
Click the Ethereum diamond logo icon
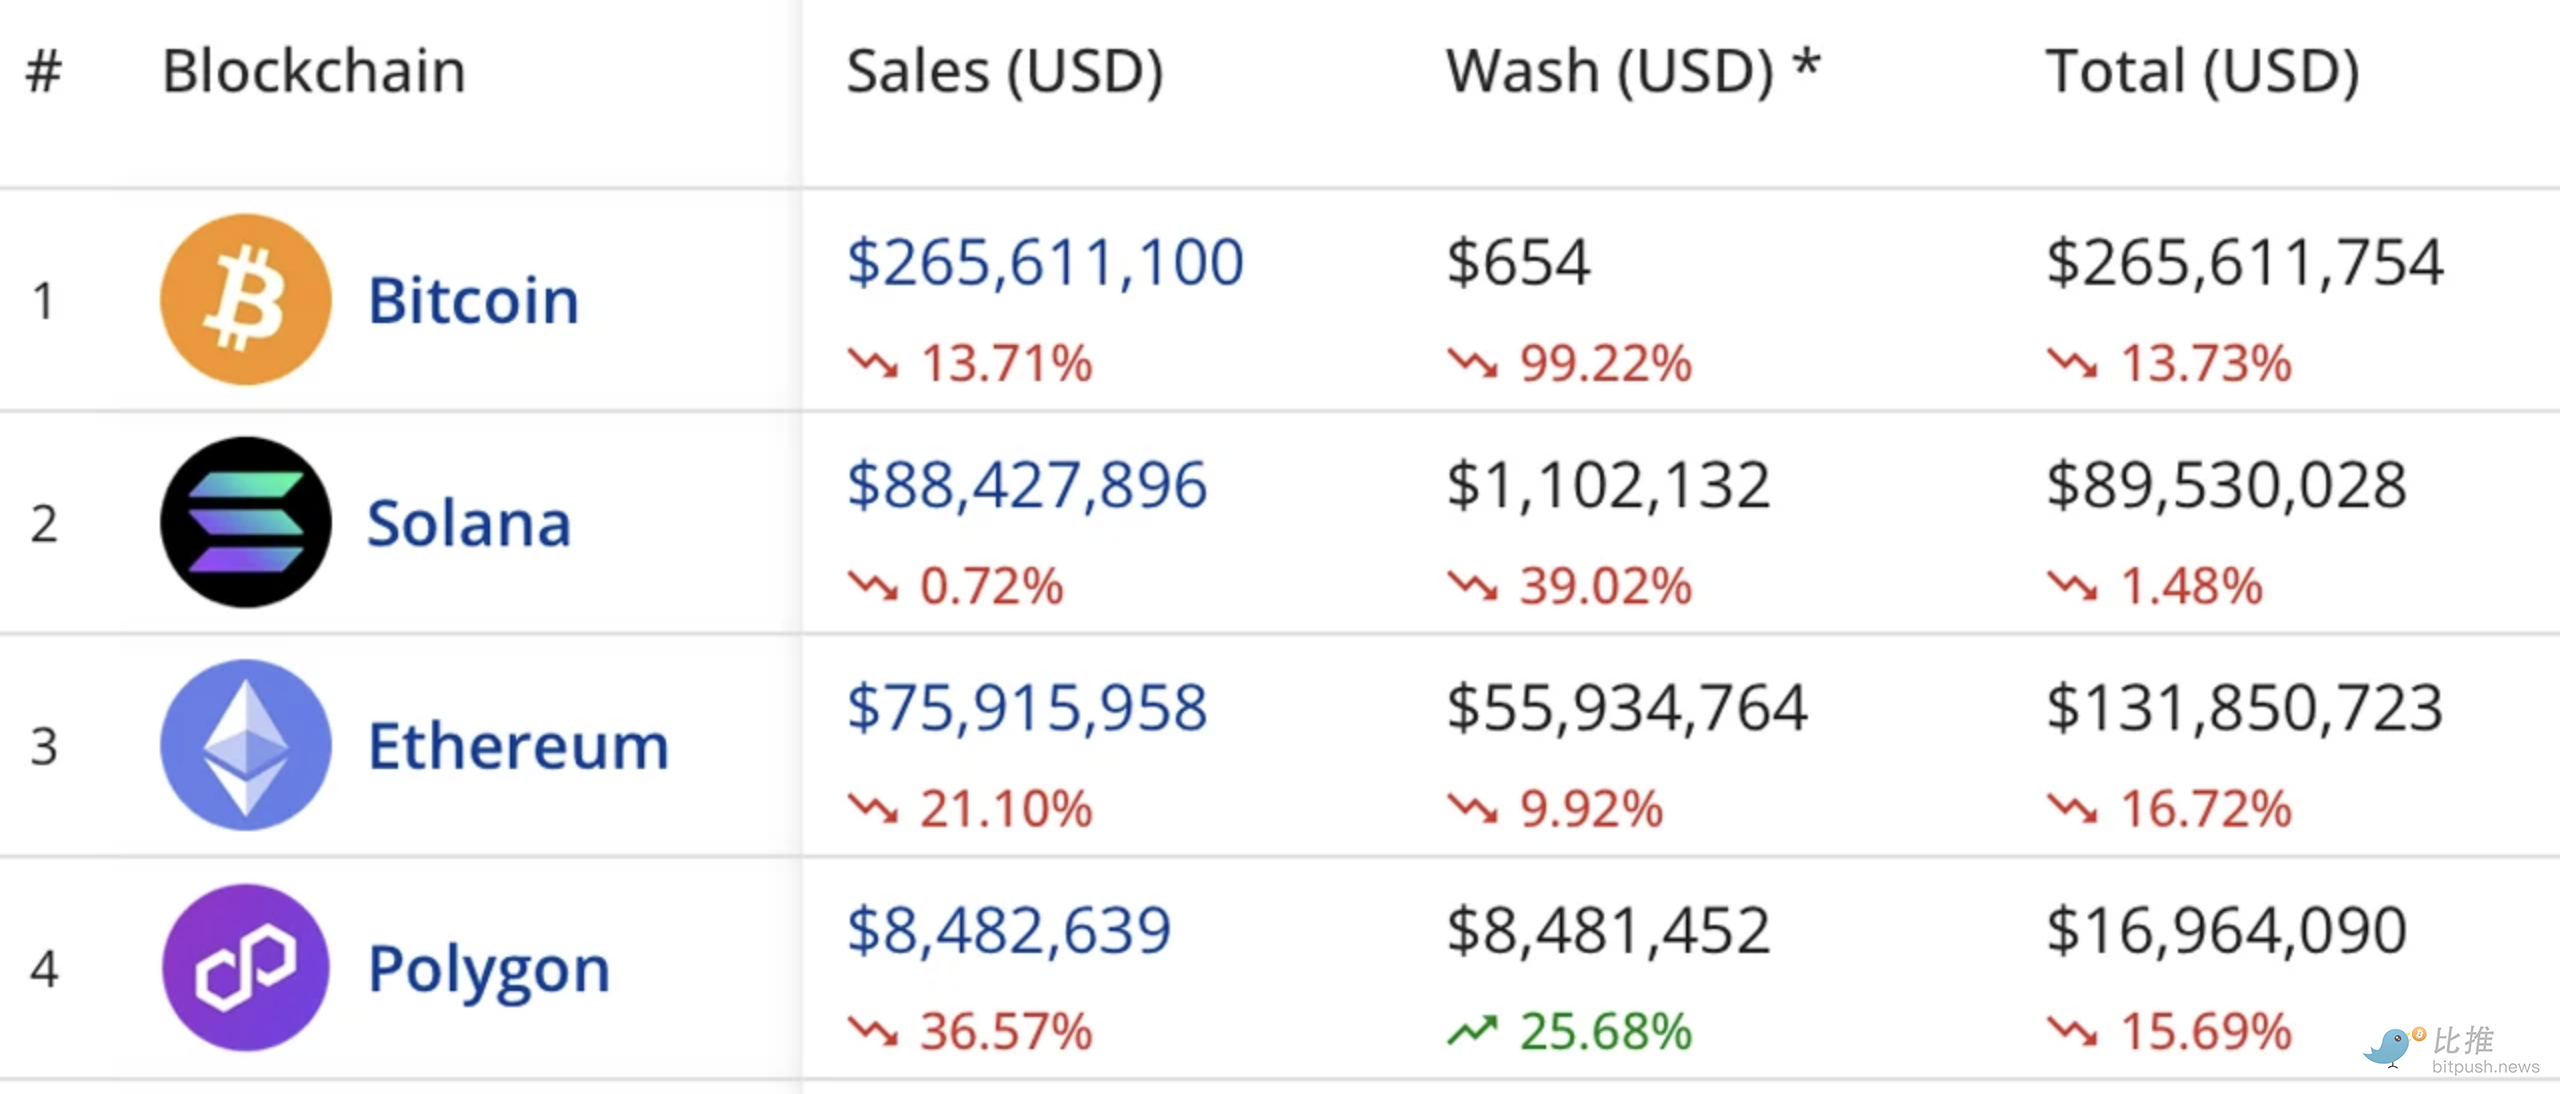coord(246,745)
